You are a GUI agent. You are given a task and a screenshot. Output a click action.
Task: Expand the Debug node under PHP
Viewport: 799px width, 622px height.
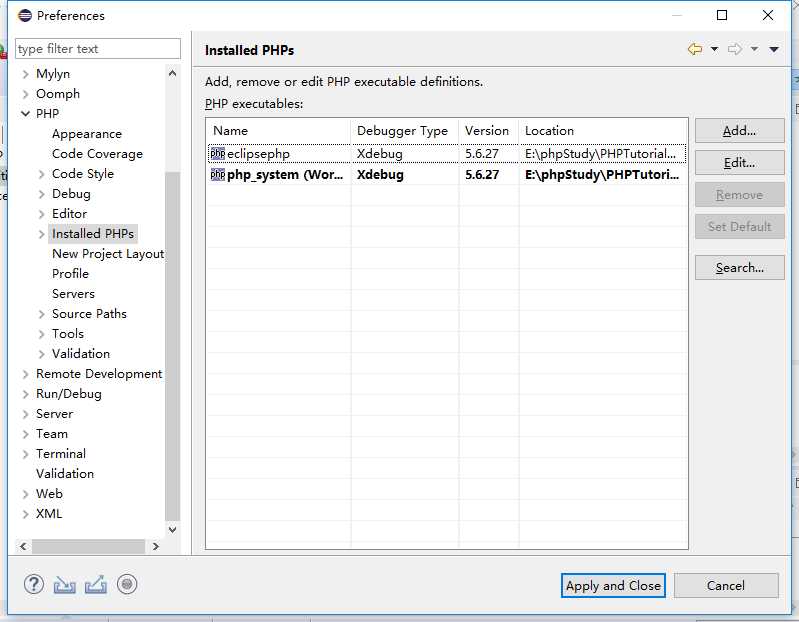tap(42, 194)
